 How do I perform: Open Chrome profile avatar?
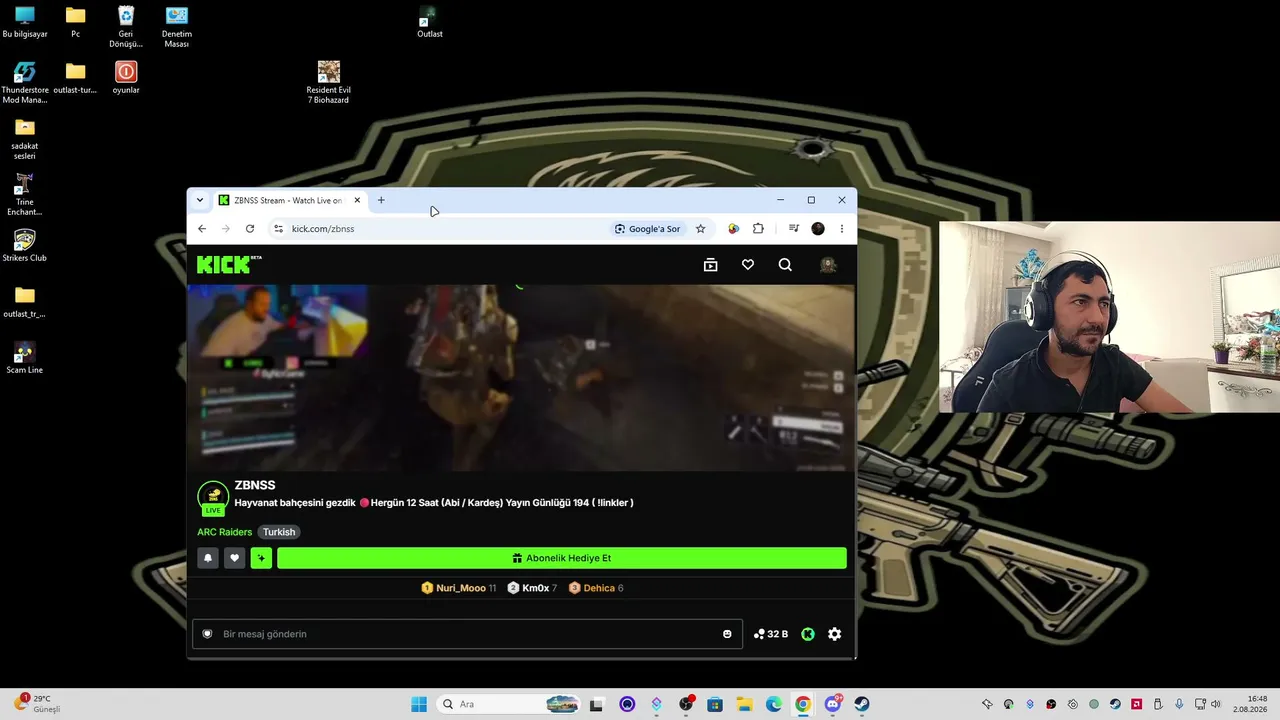(818, 229)
